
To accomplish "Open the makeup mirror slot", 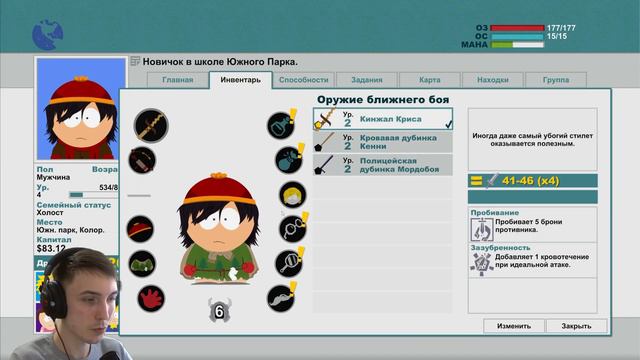I will 289,264.
